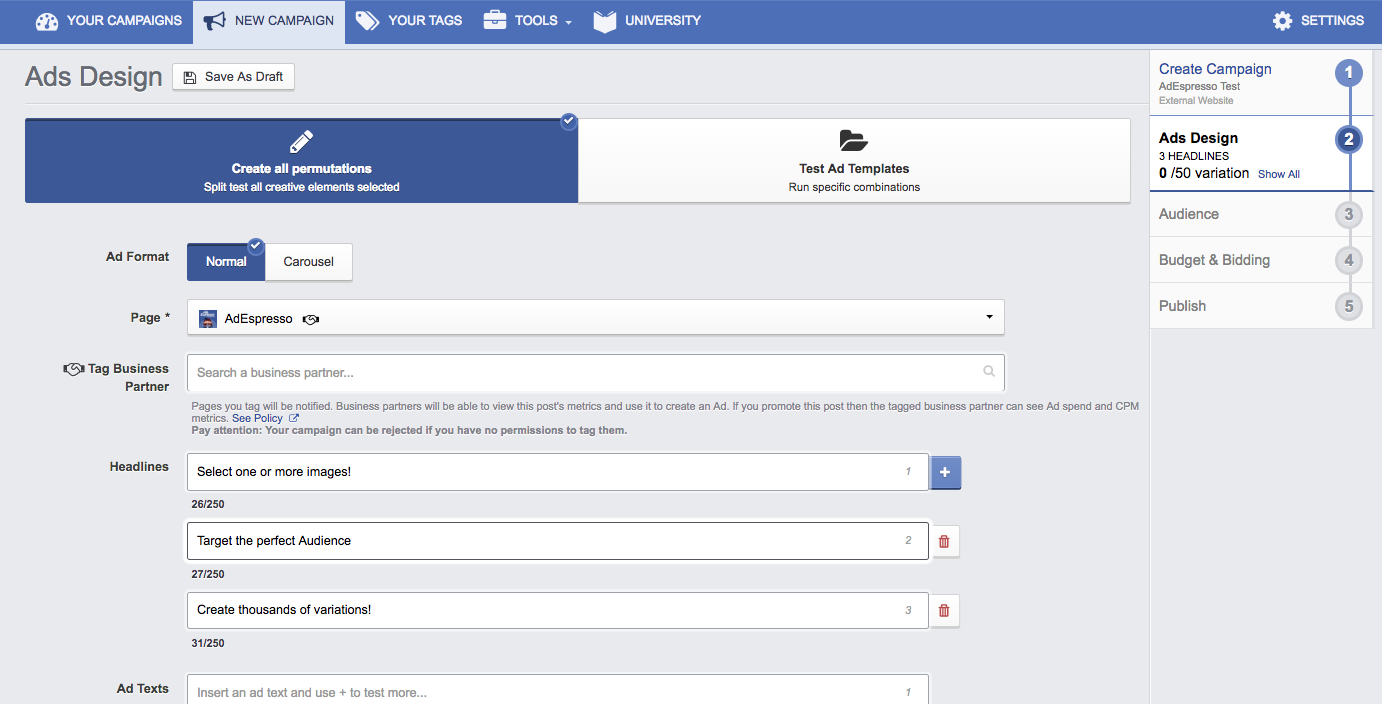Open the AdEspresso page picker arrow

(x=988, y=317)
